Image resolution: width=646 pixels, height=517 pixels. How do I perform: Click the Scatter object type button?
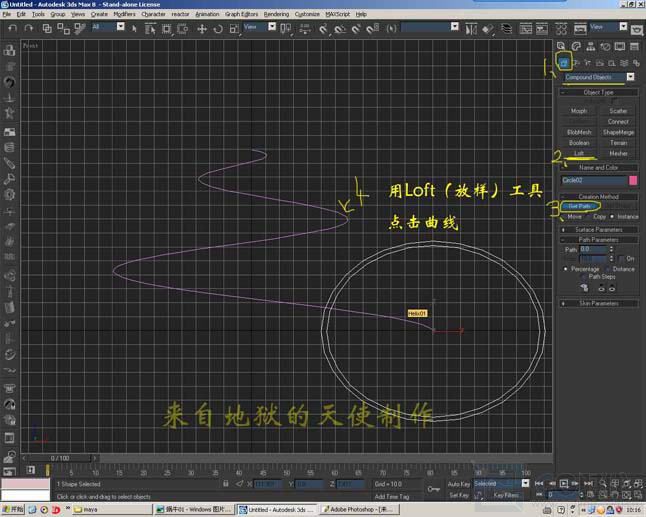click(x=618, y=111)
